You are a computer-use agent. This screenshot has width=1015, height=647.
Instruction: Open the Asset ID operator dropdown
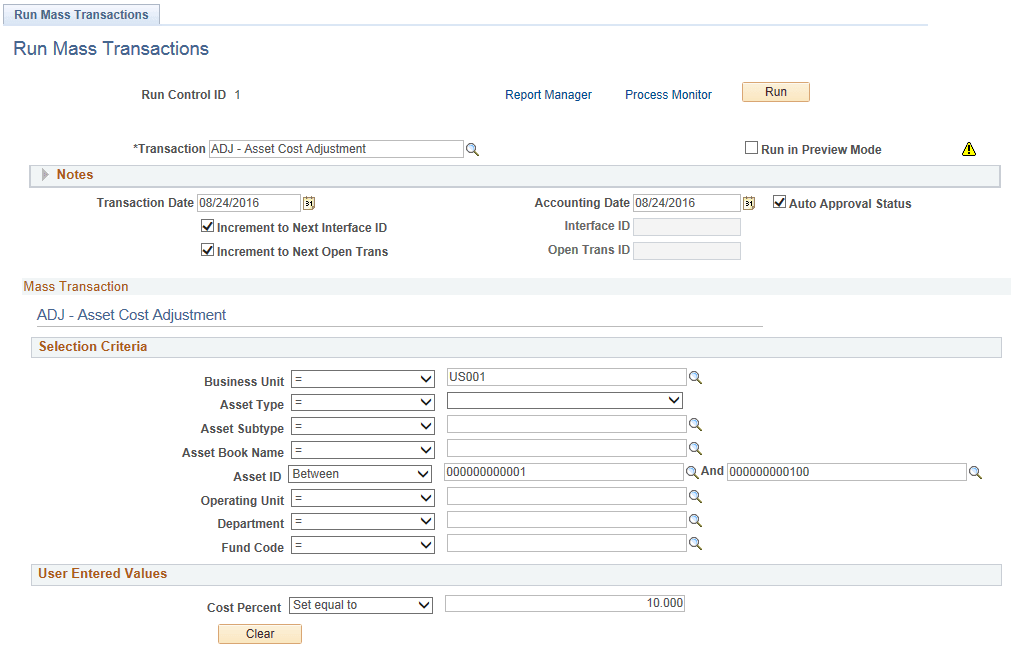tap(360, 473)
